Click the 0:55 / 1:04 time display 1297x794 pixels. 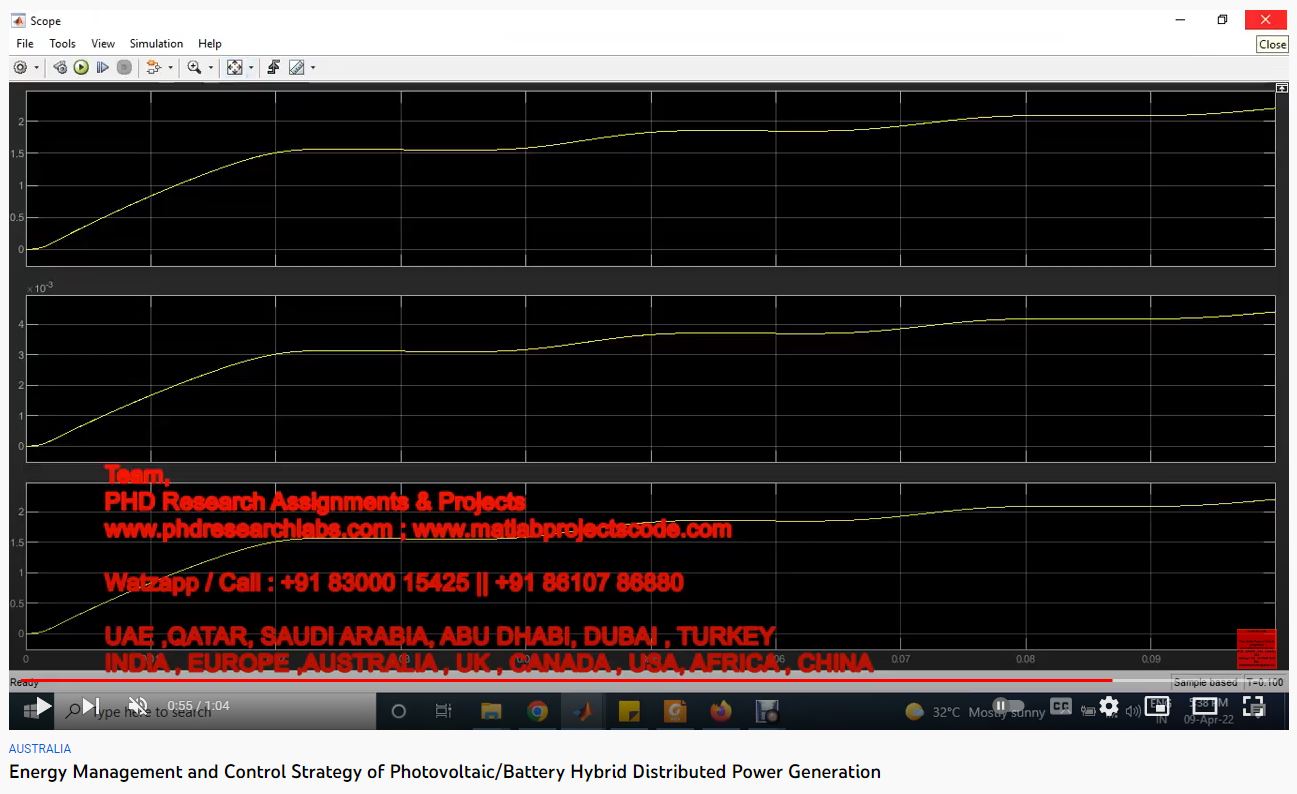pyautogui.click(x=198, y=706)
